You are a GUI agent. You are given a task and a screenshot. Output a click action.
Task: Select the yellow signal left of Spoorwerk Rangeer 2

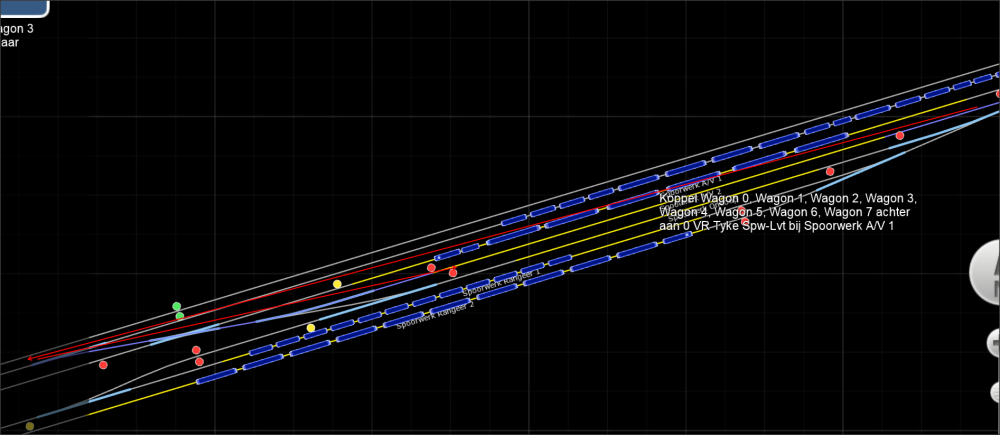311,328
